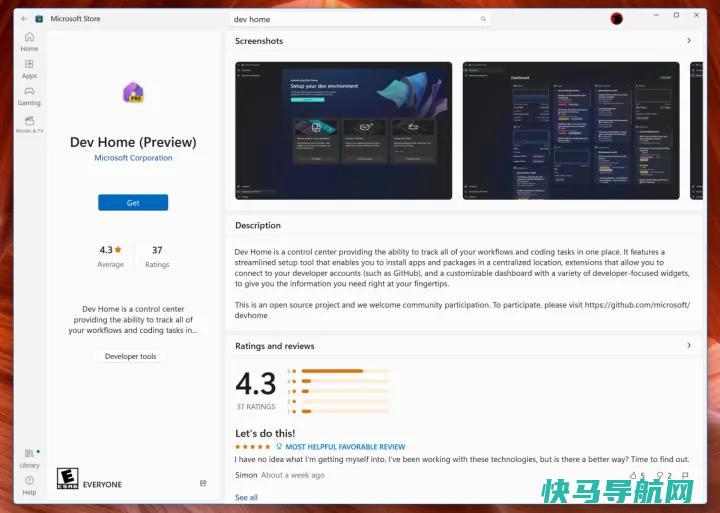Click the Get button
Viewport: 720px width, 513px height.
[x=133, y=203]
